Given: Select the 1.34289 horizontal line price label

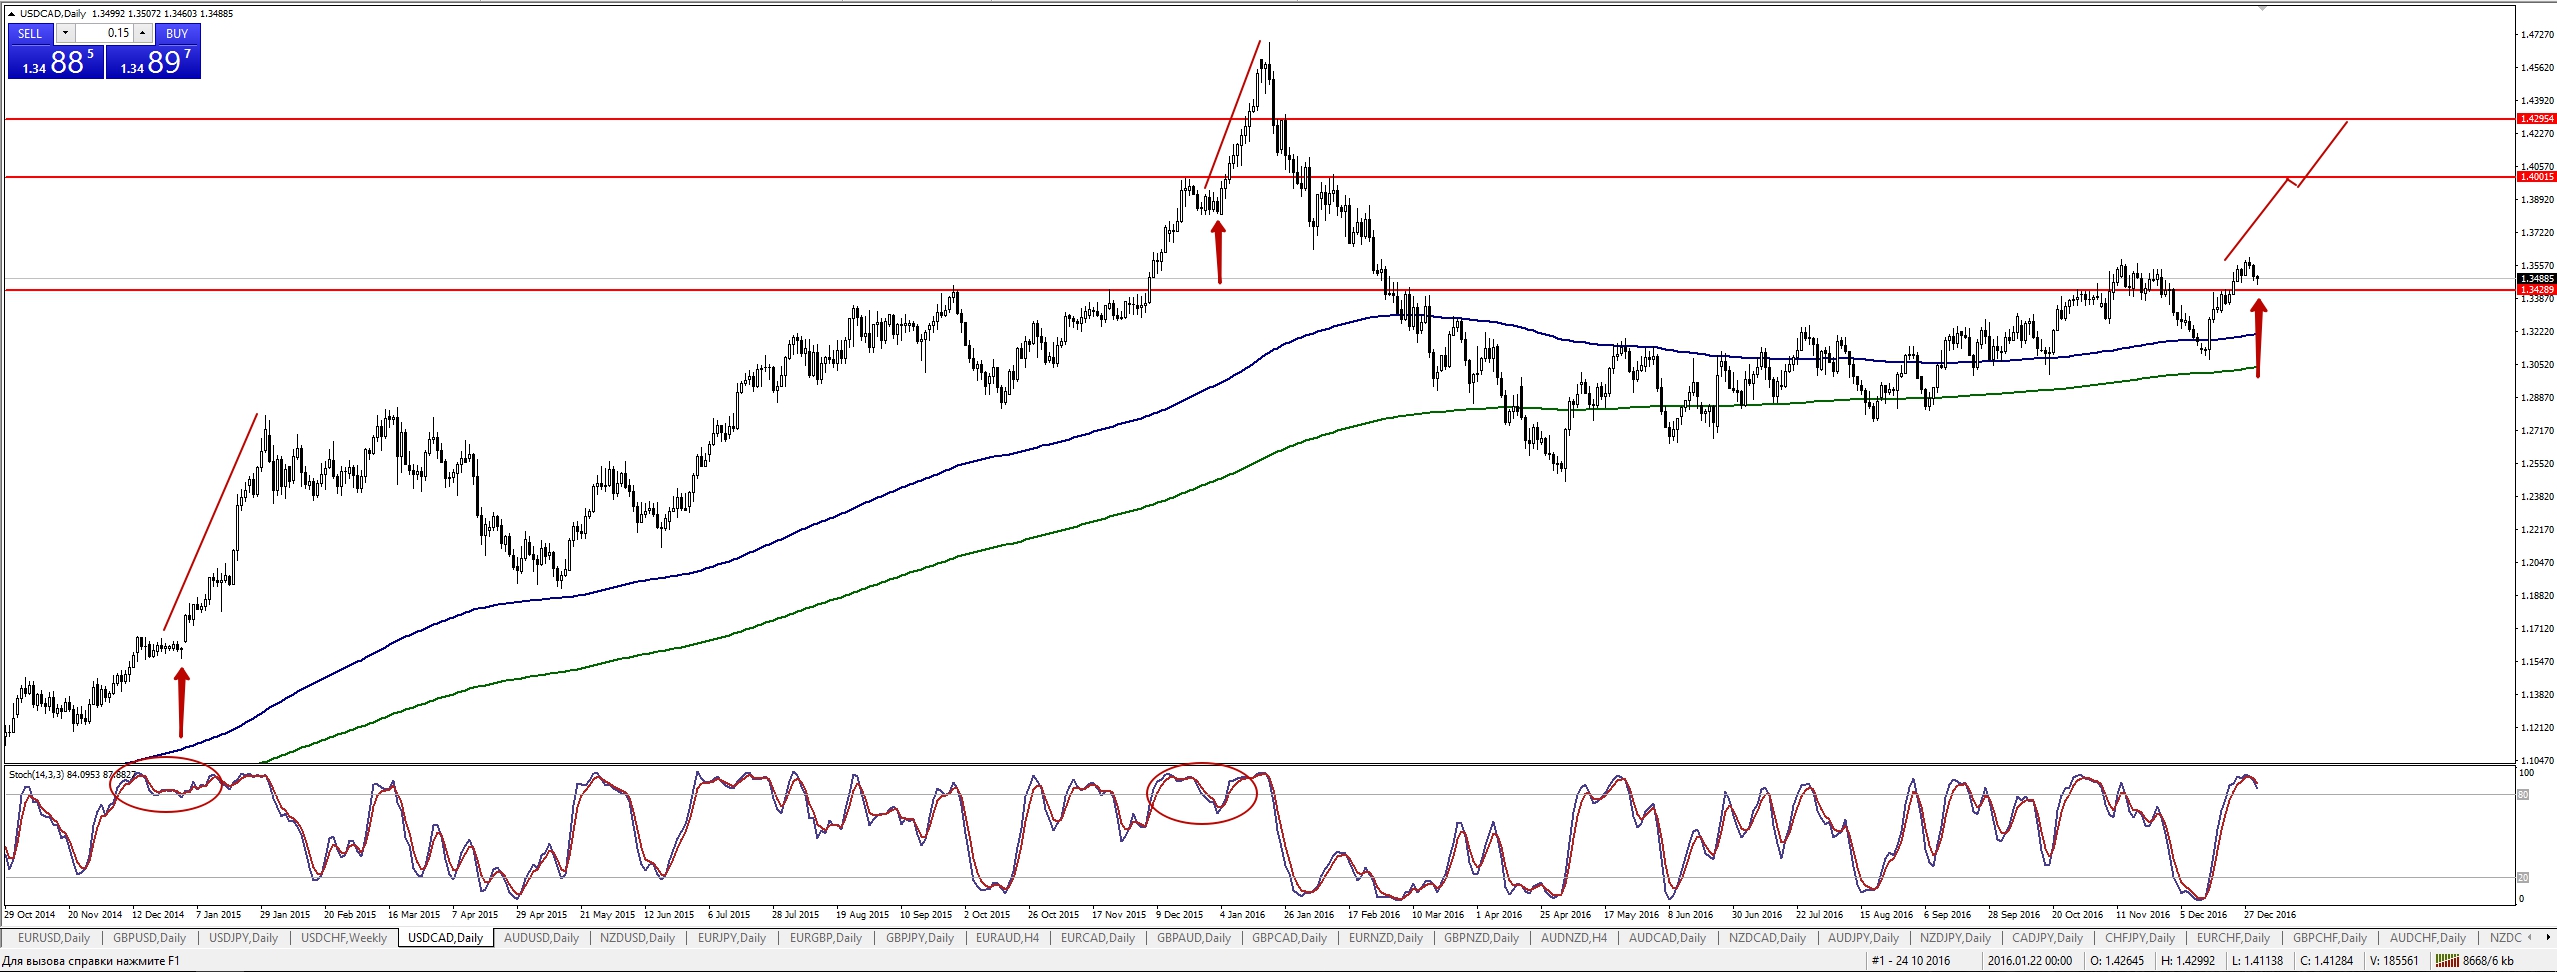Looking at the screenshot, I should point(2536,290).
